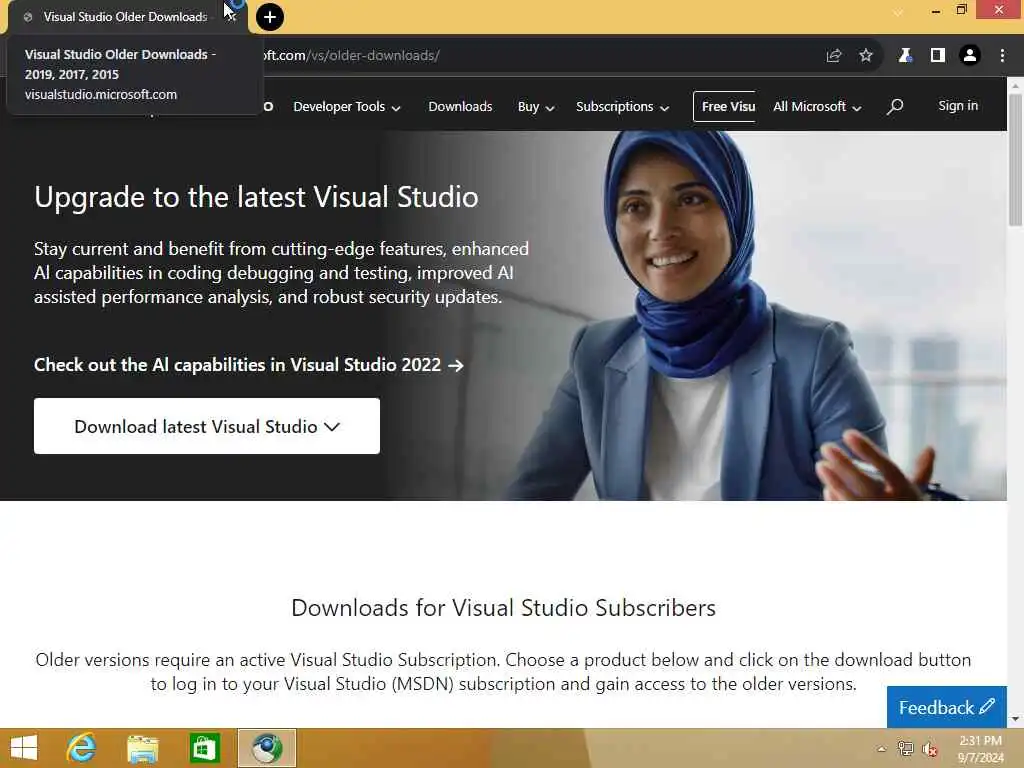1024x768 pixels.
Task: Open a new browser tab
Action: pos(270,17)
